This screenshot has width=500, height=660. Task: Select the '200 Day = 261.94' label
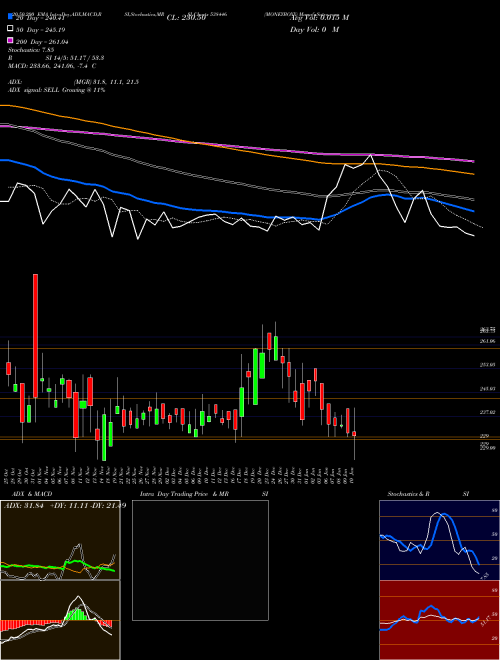pyautogui.click(x=43, y=42)
